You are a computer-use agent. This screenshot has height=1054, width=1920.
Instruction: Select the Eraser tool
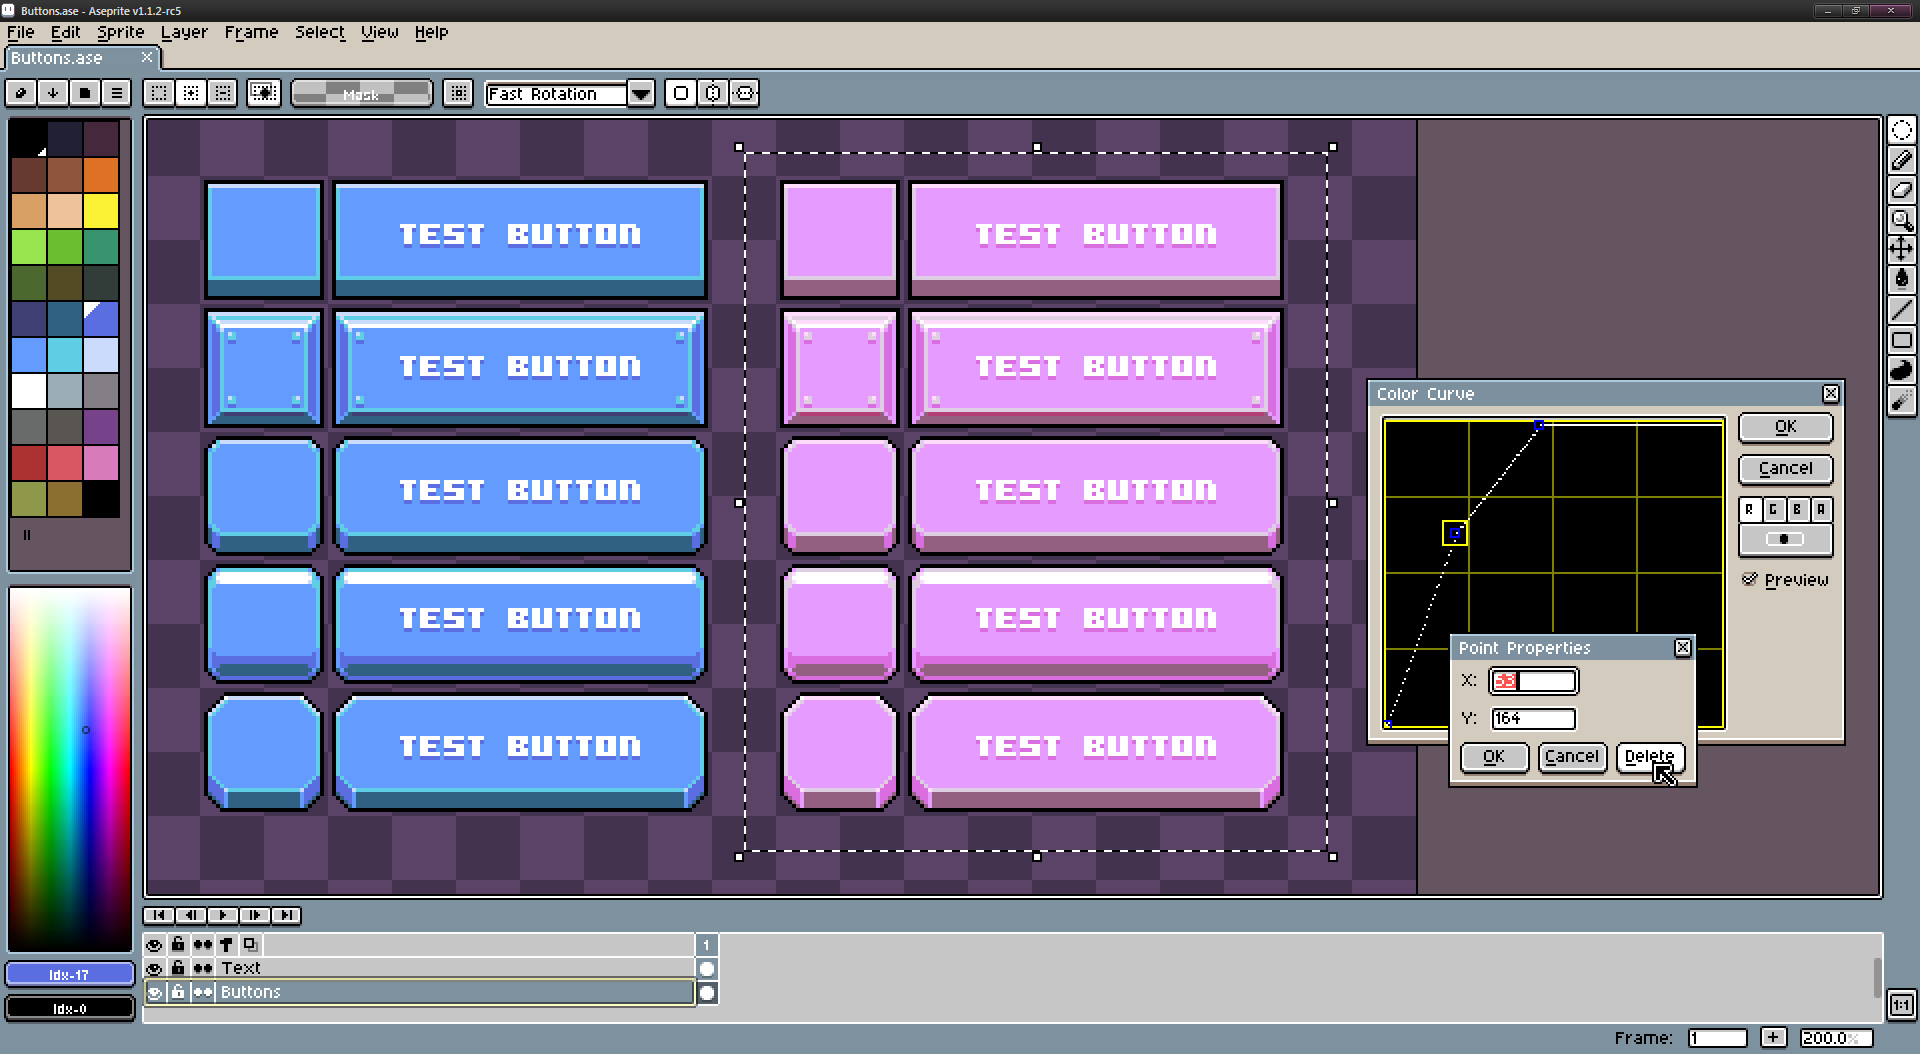click(x=1903, y=190)
